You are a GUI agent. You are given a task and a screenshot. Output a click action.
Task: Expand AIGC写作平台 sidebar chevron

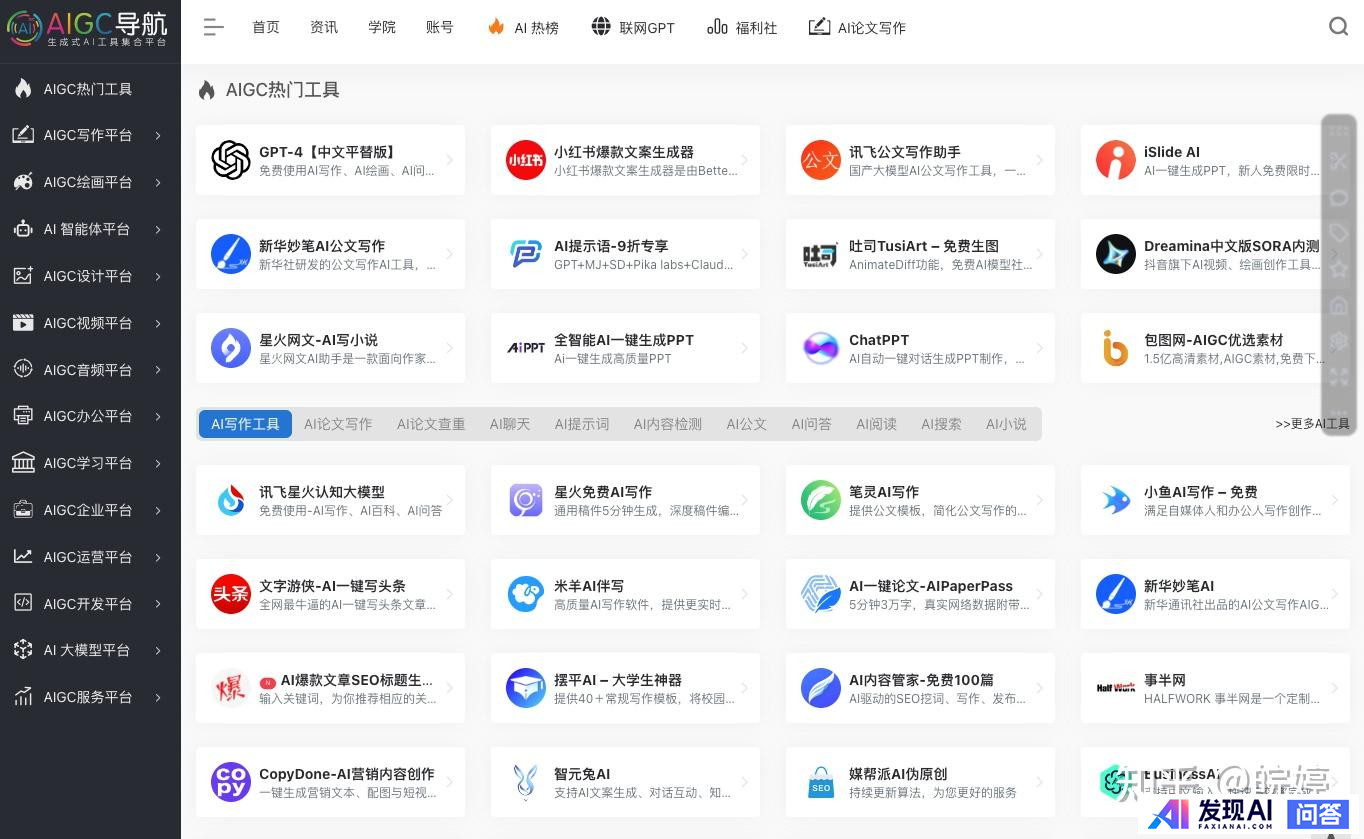coord(158,136)
